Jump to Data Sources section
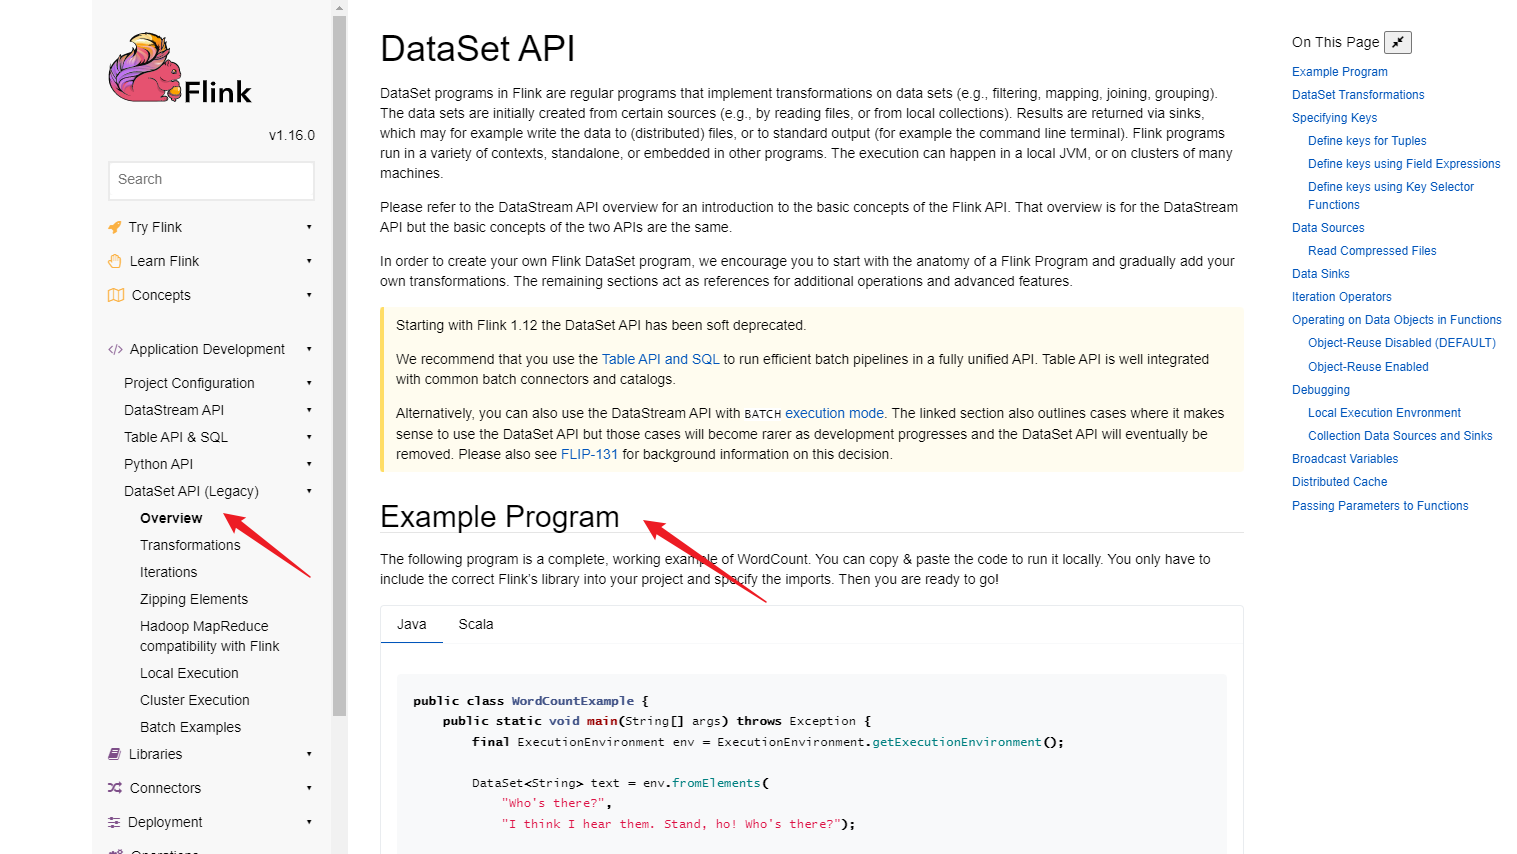 (x=1328, y=228)
